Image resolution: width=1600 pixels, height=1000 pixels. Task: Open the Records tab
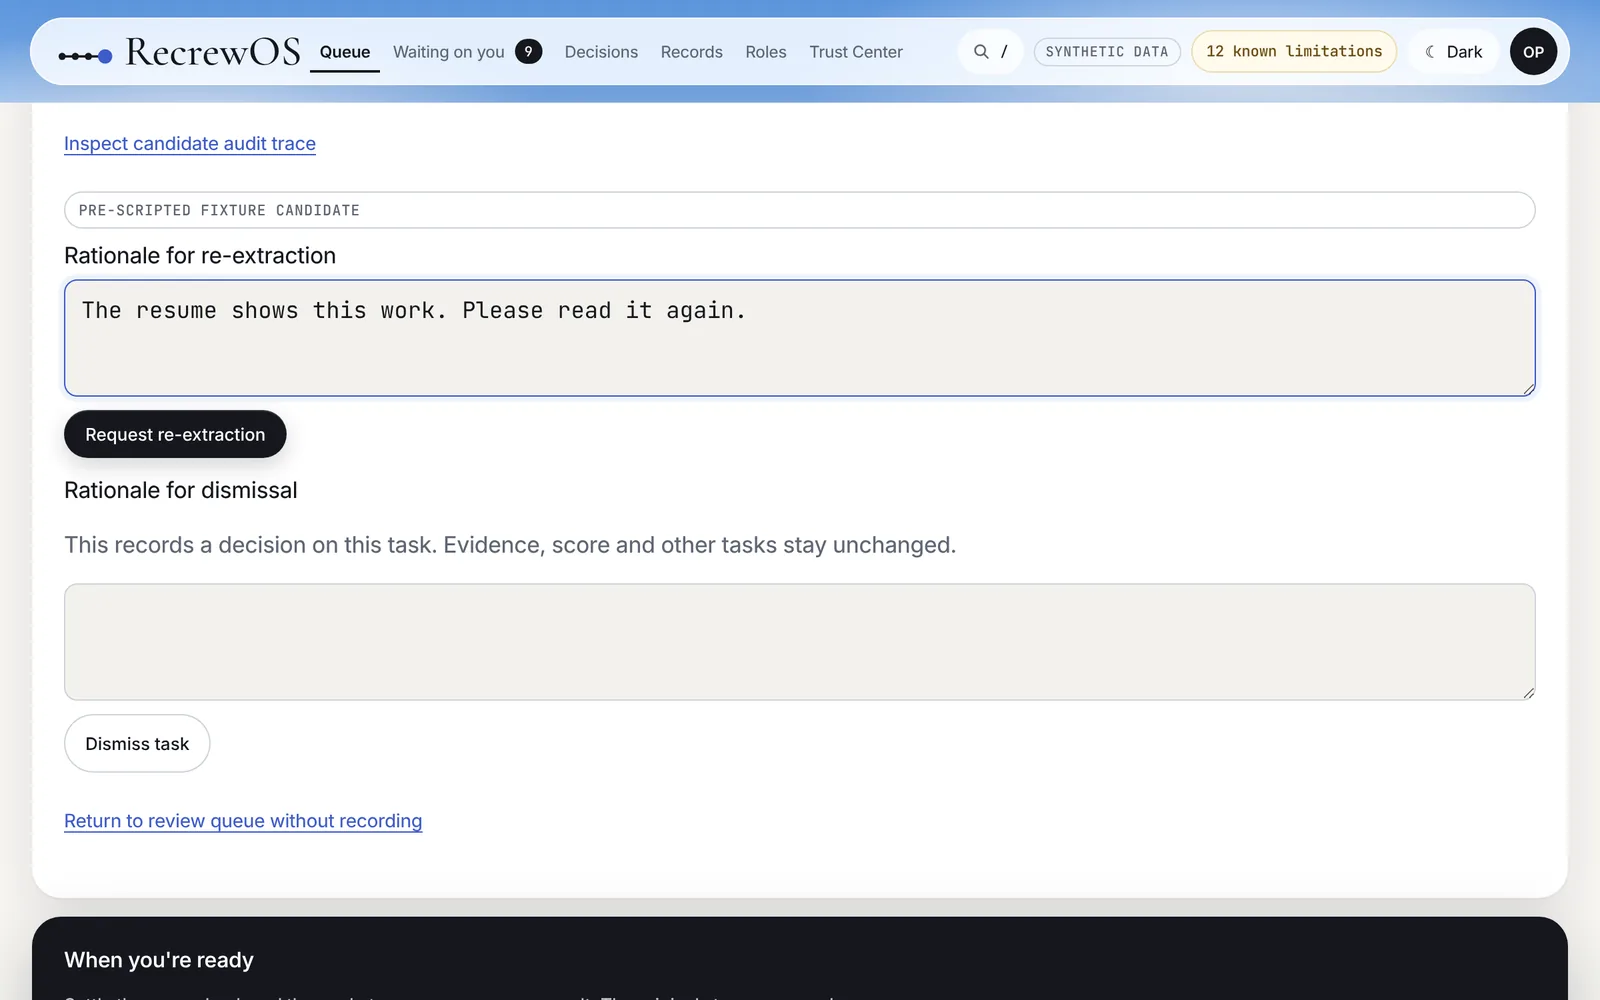click(x=691, y=52)
